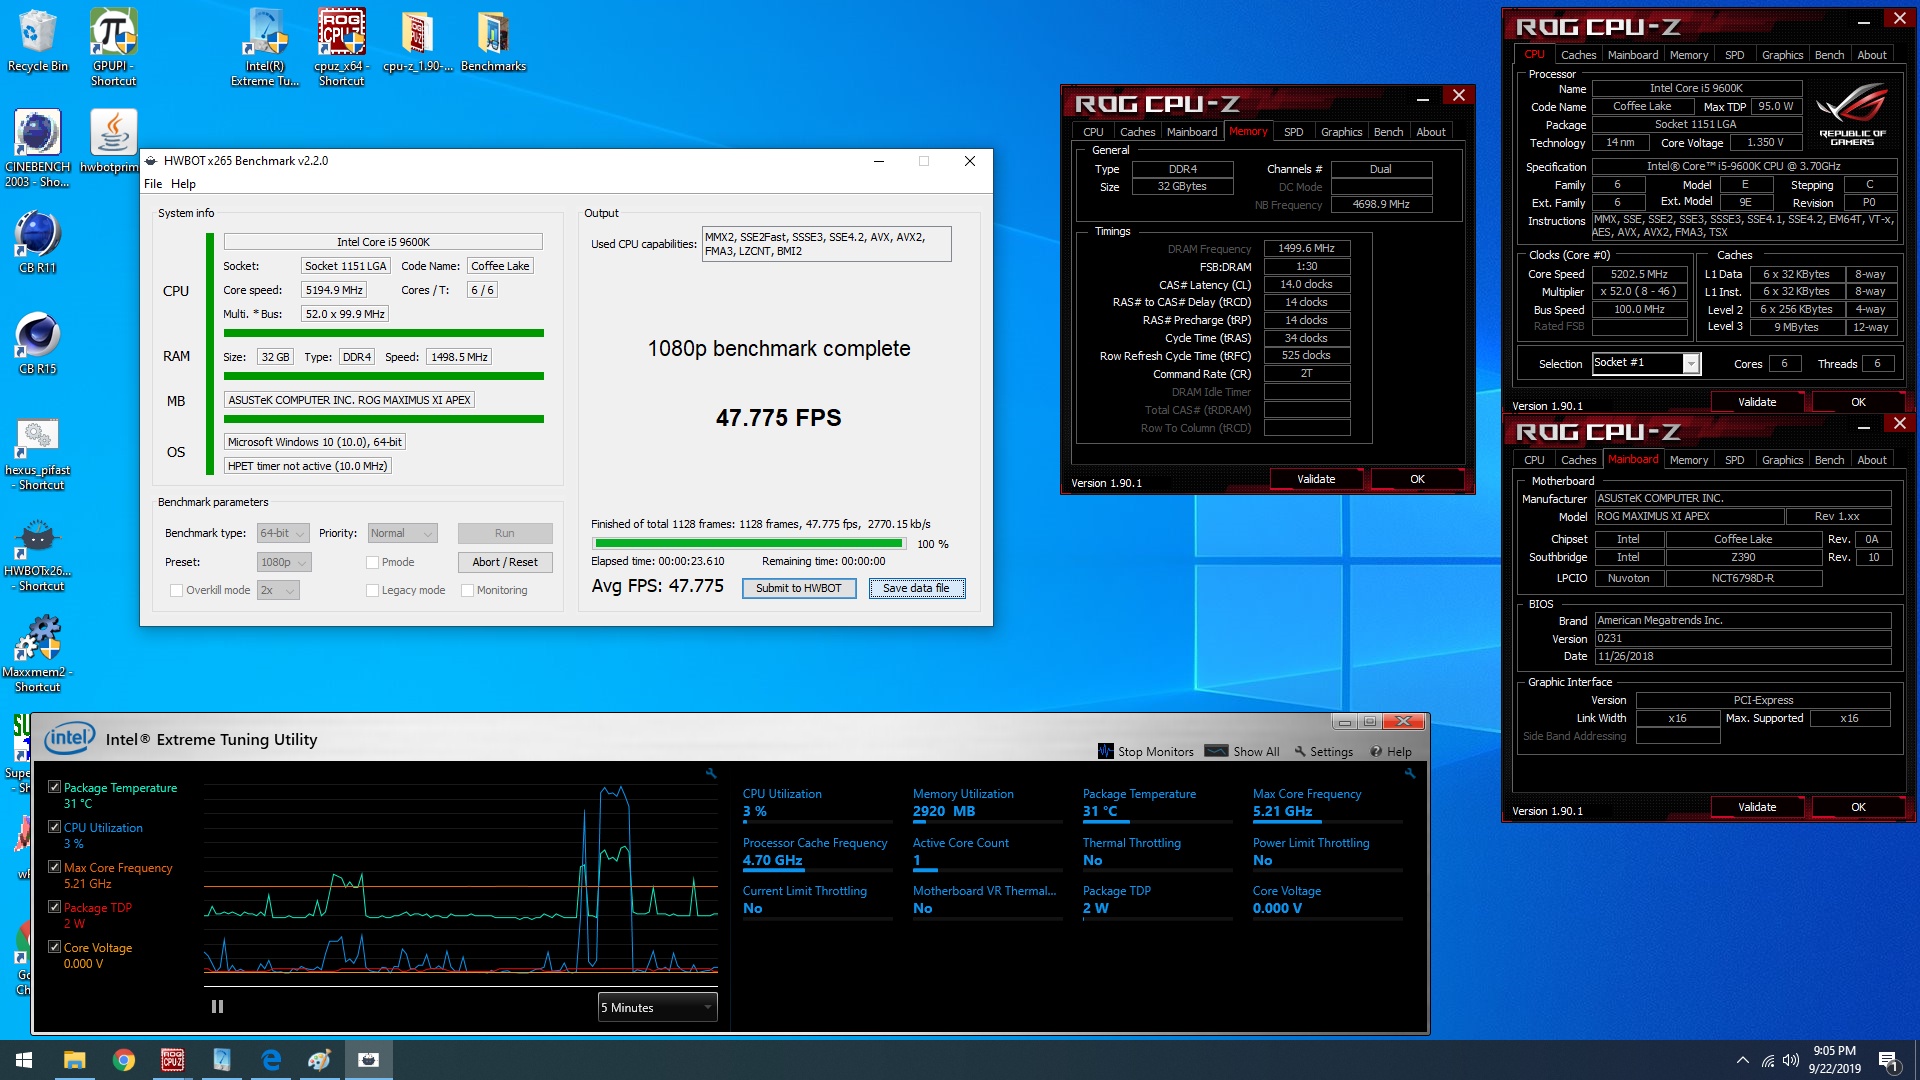The height and width of the screenshot is (1080, 1920).
Task: Open Google Chrome from taskbar
Action: [124, 1060]
